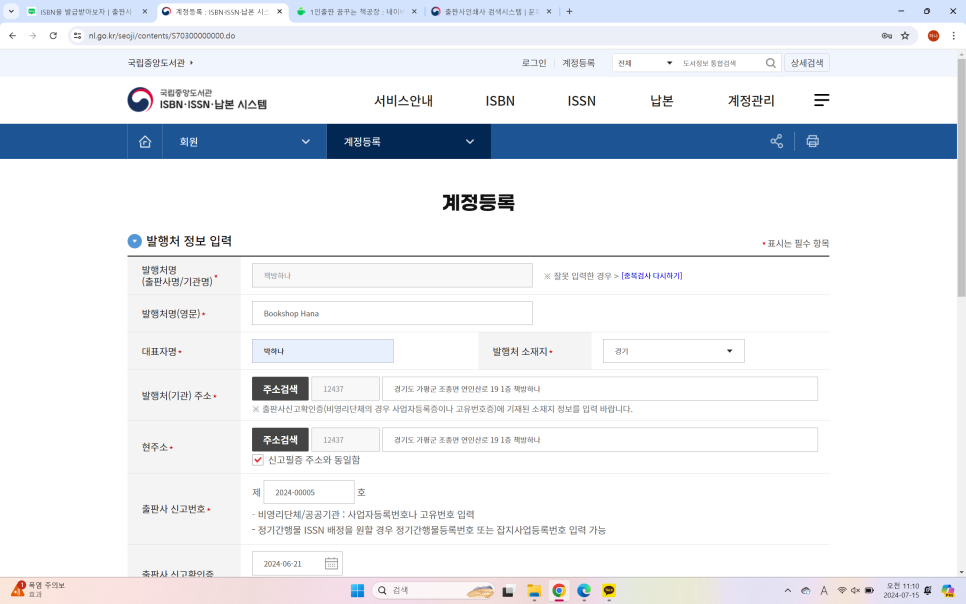Click the Wi-Fi icon in system tray
Screen dimensions: 966x604
pos(842,590)
